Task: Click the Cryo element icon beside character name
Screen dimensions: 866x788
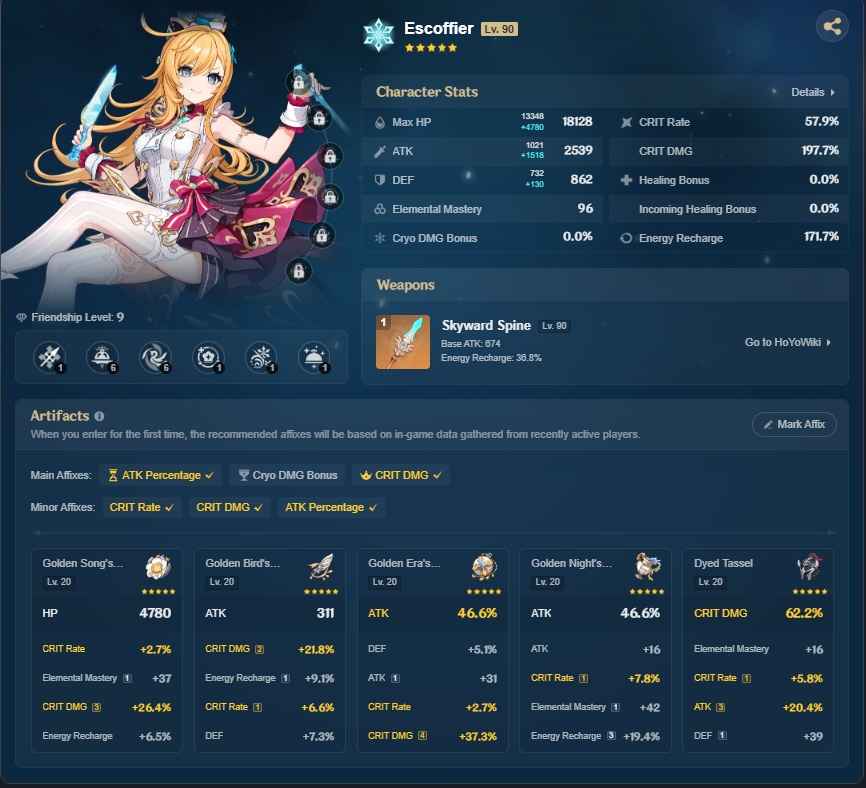Action: [380, 34]
